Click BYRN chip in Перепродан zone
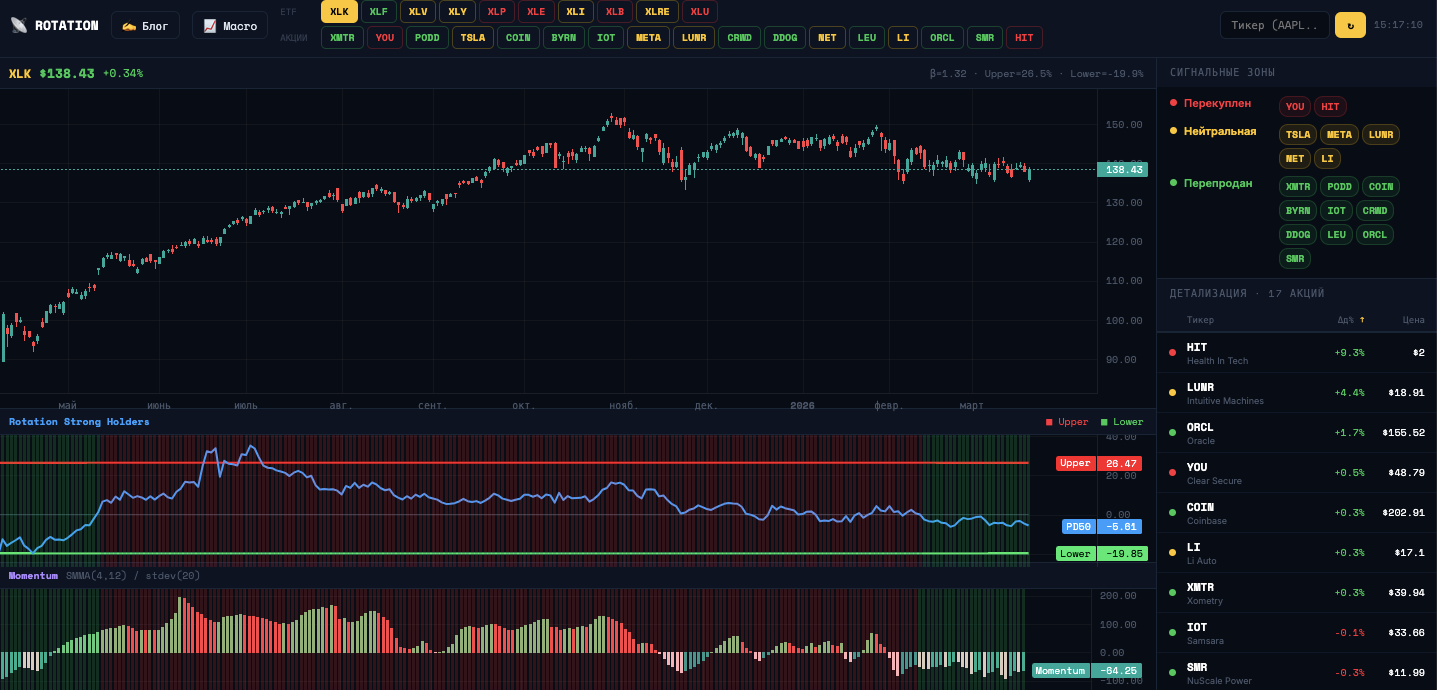The image size is (1437, 690). (x=1298, y=211)
